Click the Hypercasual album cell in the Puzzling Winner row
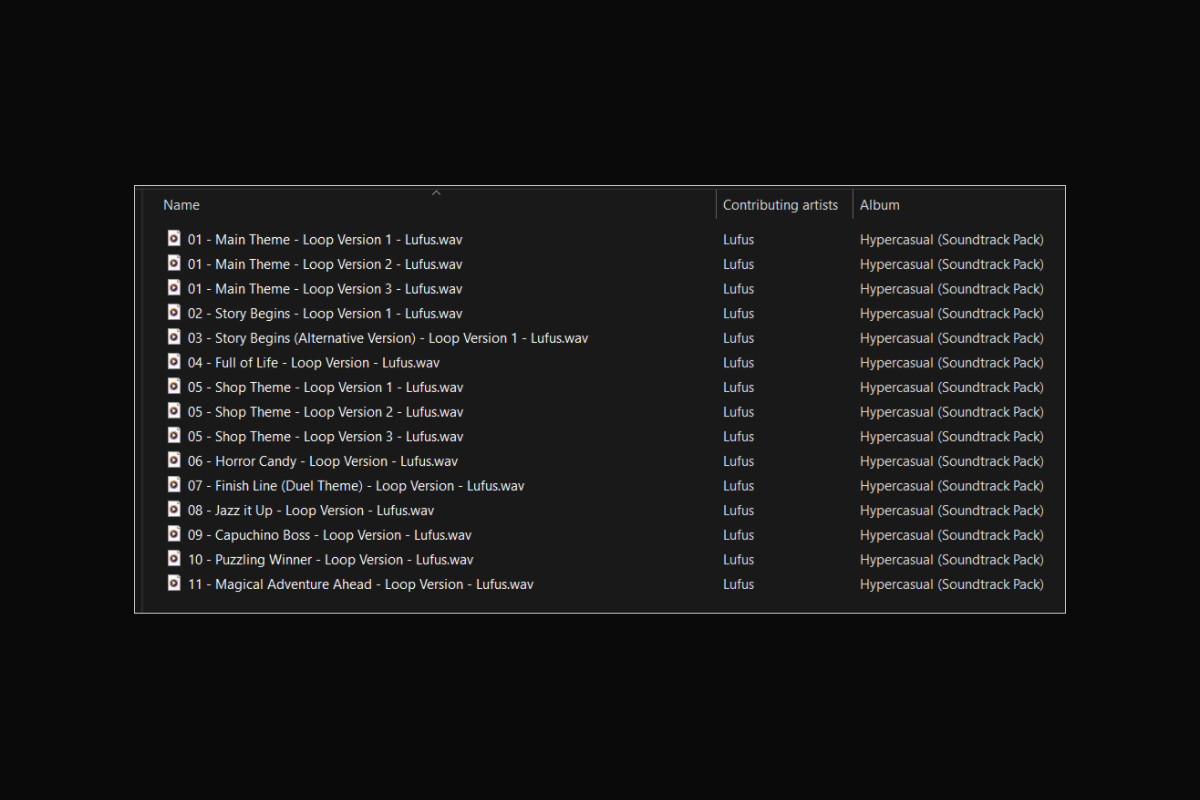The width and height of the screenshot is (1200, 800). coord(952,560)
